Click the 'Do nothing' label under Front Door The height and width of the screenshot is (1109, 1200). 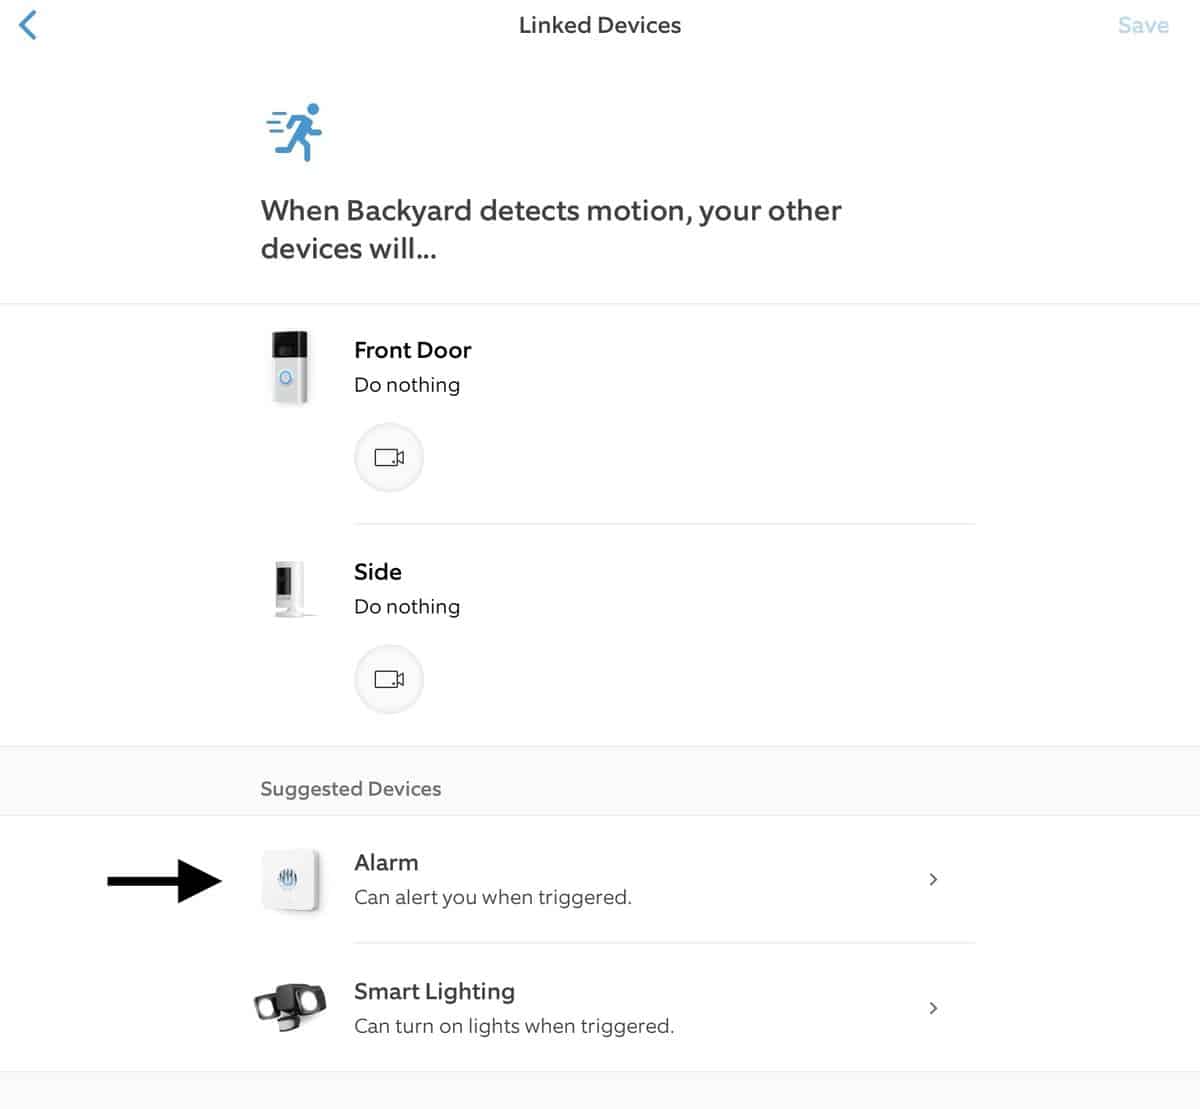[407, 384]
